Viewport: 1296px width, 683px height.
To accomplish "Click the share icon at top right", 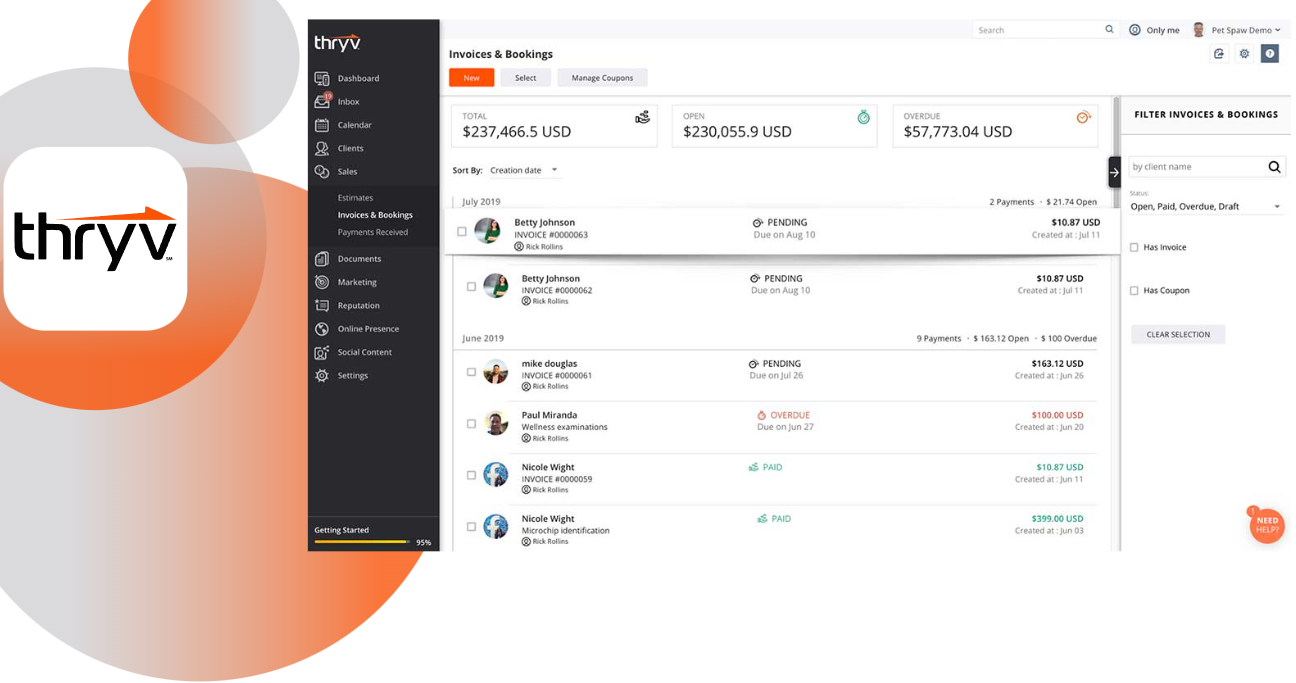I will [1219, 54].
